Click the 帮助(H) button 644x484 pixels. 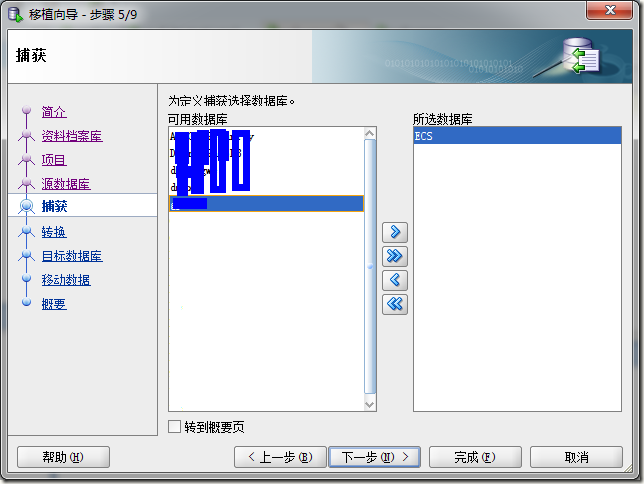click(x=63, y=457)
